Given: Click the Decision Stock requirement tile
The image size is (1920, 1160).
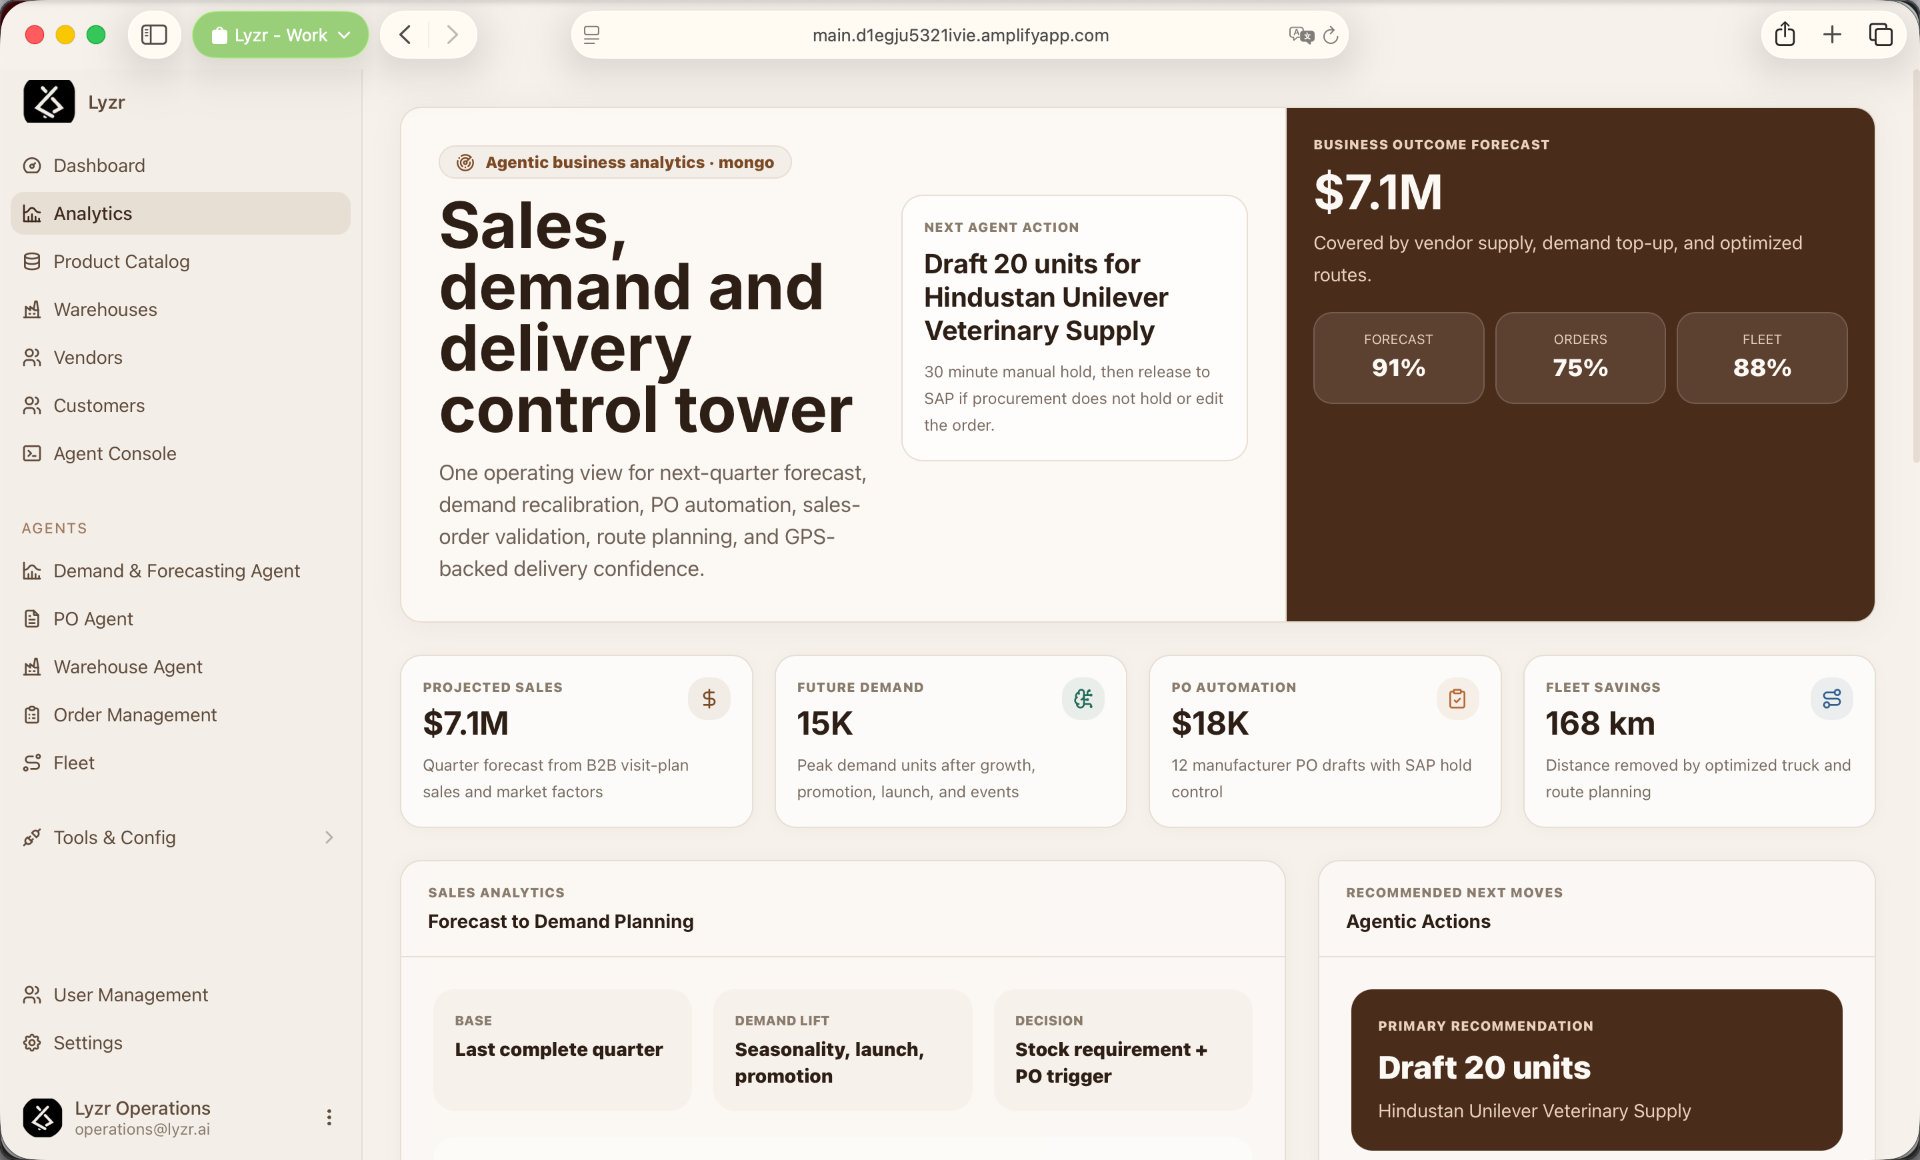Looking at the screenshot, I should click(x=1123, y=1050).
